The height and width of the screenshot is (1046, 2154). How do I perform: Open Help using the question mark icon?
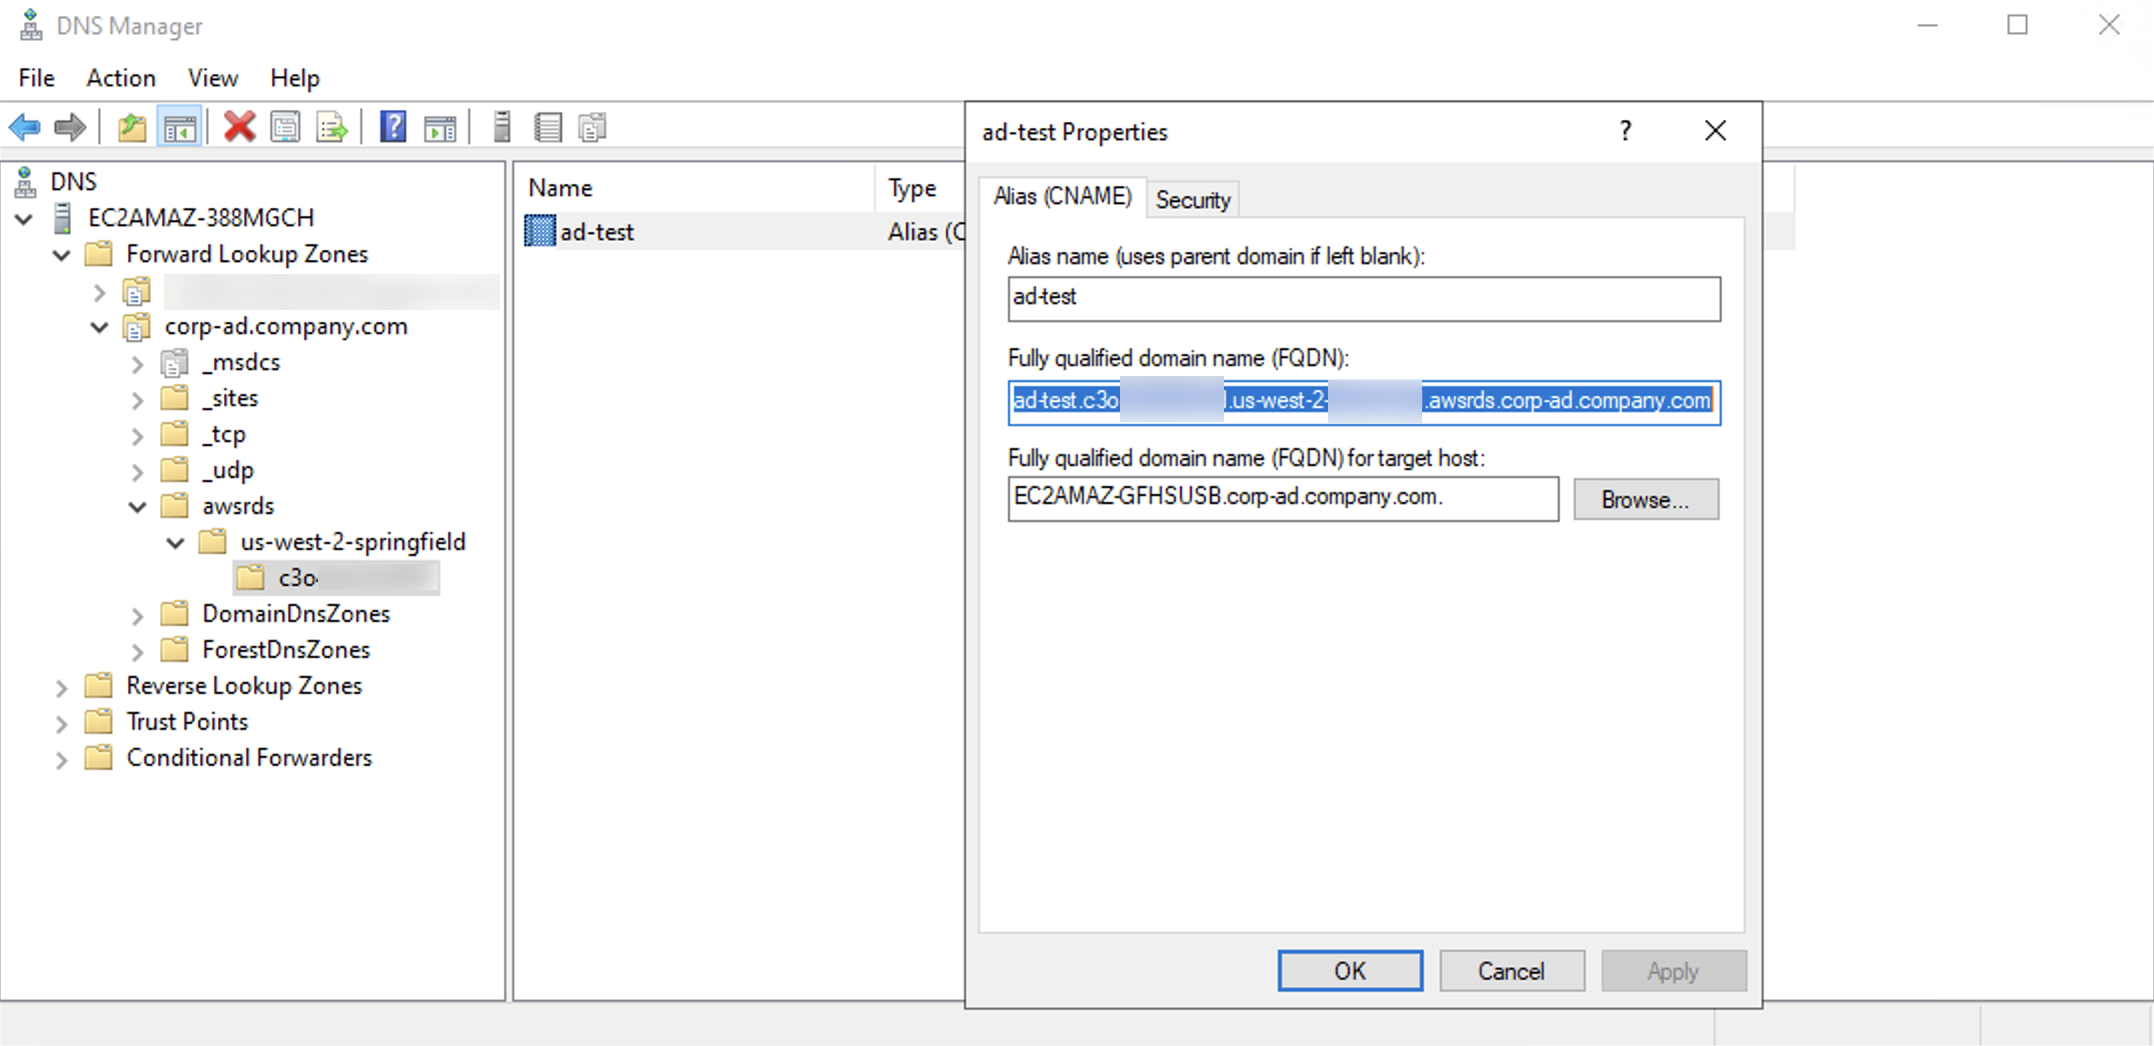[393, 126]
